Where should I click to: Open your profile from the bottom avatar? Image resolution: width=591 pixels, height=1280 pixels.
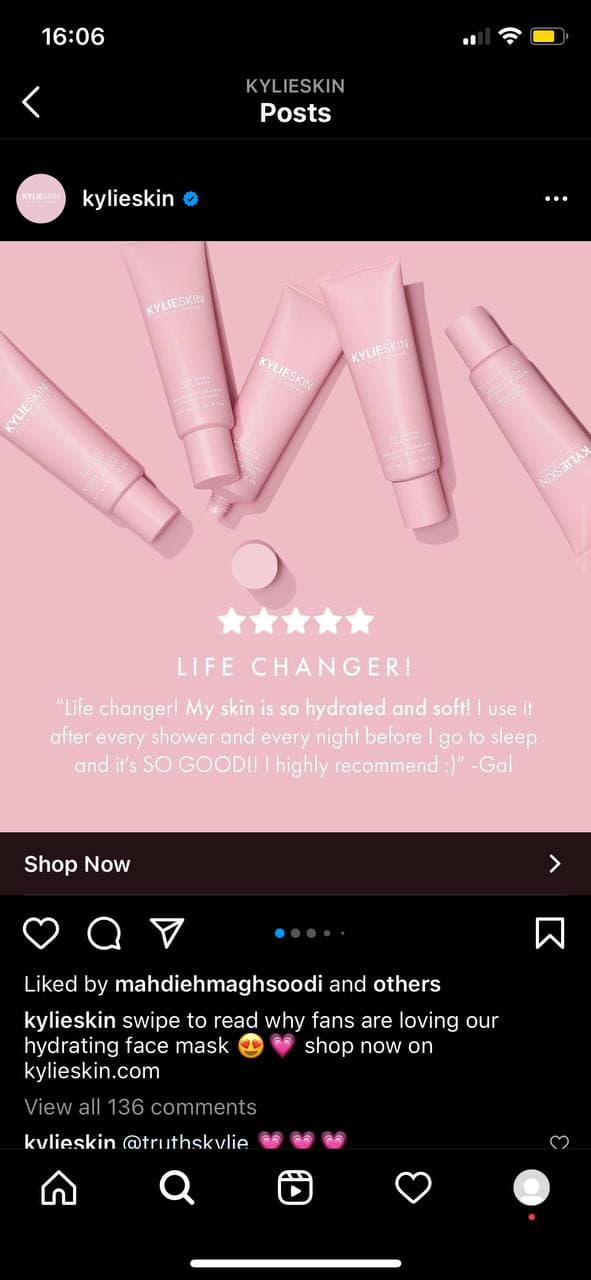(531, 1188)
